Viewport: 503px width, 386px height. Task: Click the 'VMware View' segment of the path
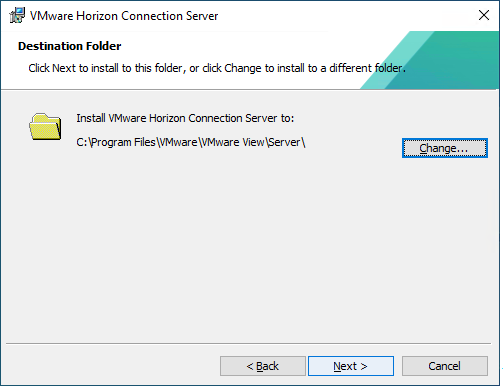tap(233, 142)
